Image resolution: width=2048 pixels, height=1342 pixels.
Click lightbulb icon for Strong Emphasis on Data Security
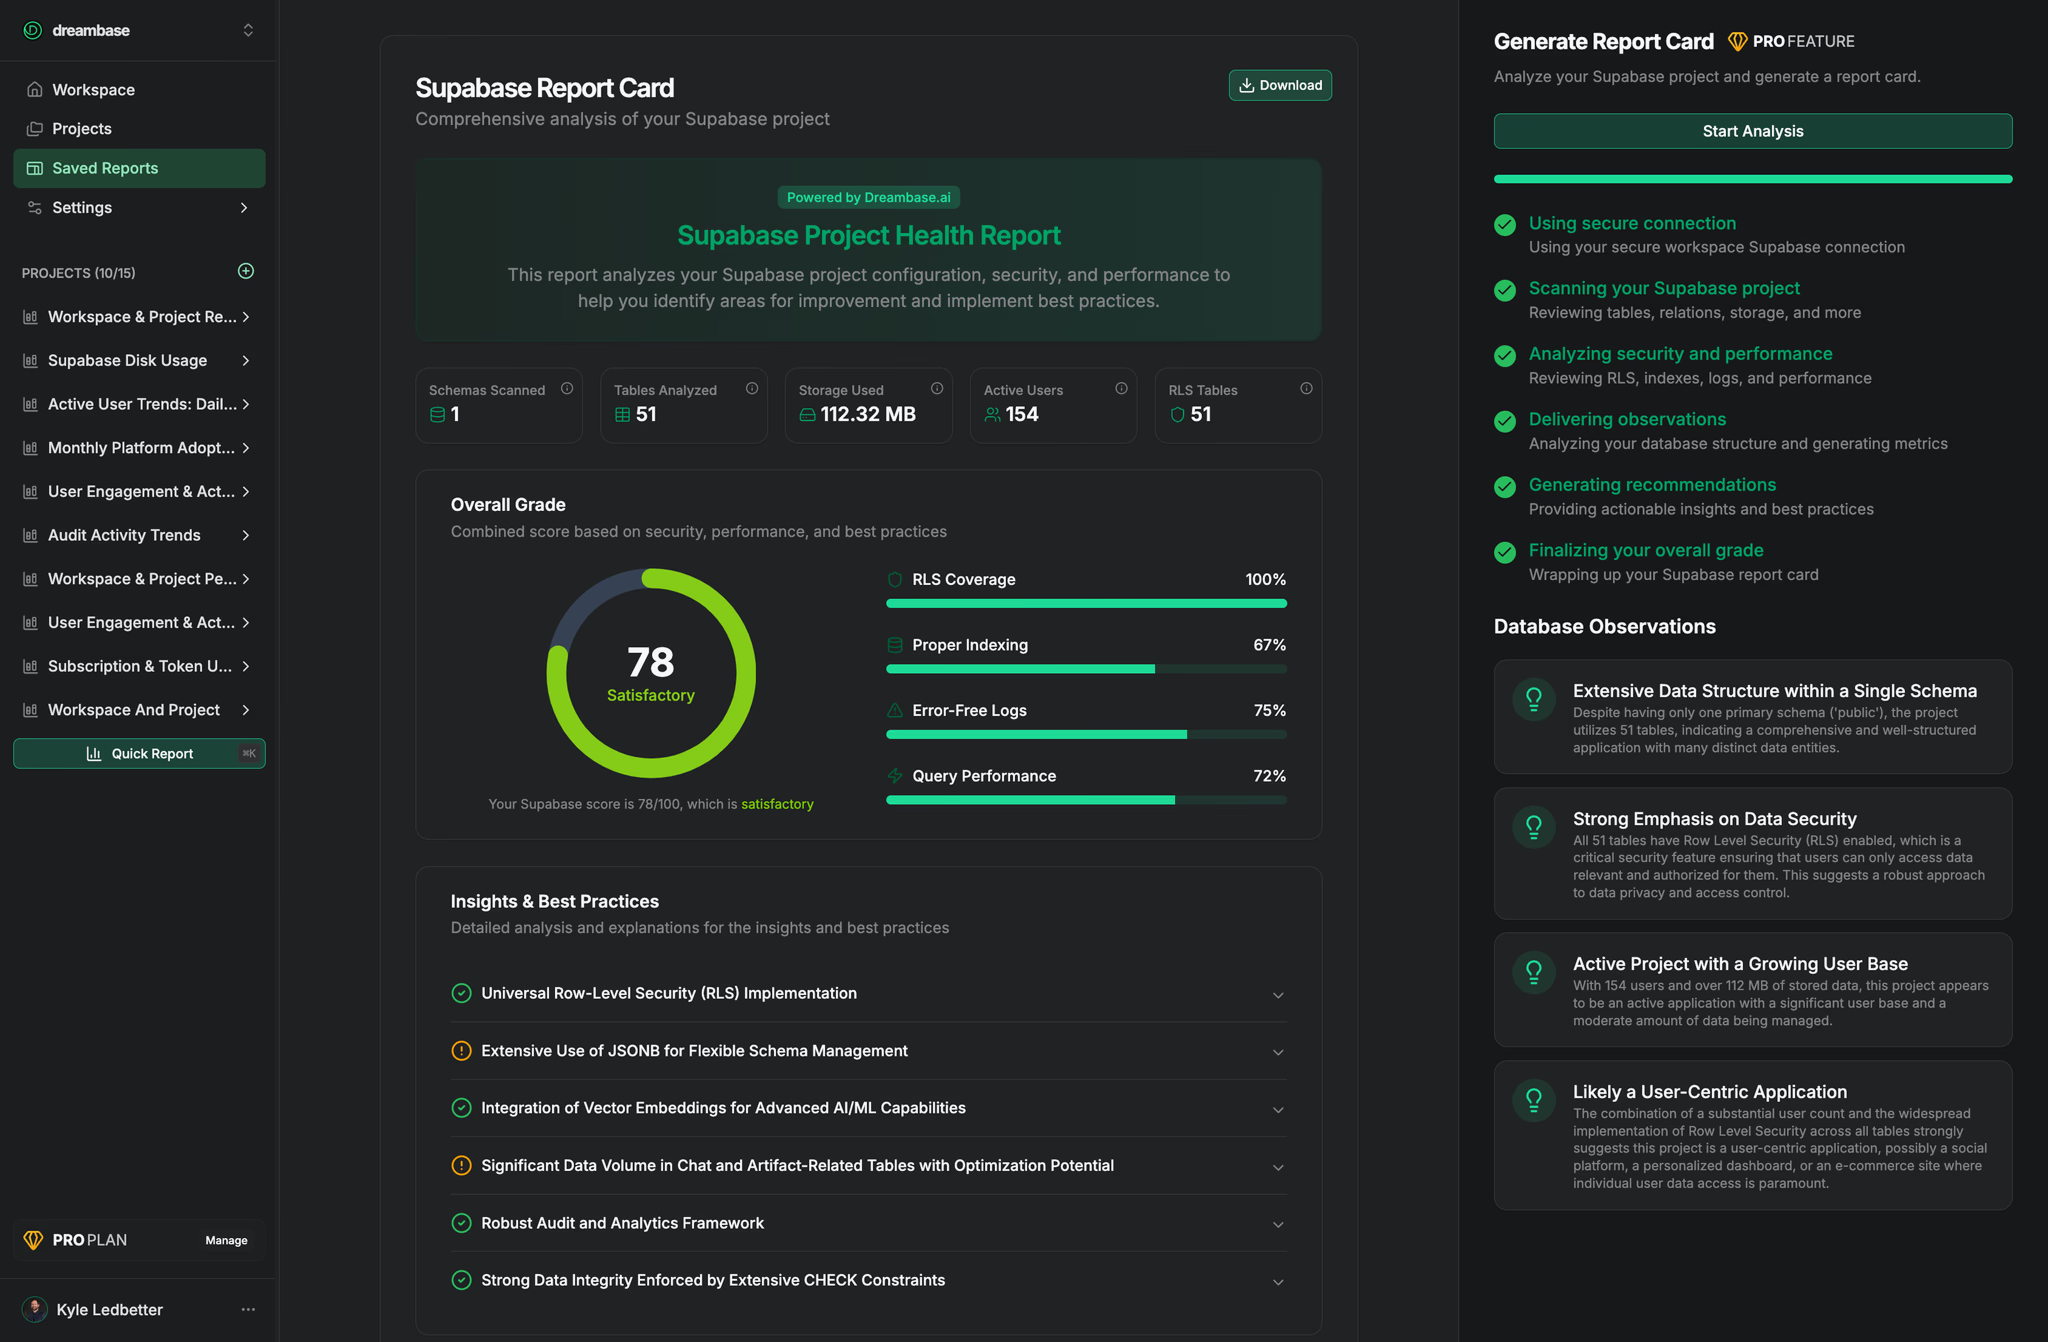click(1533, 827)
